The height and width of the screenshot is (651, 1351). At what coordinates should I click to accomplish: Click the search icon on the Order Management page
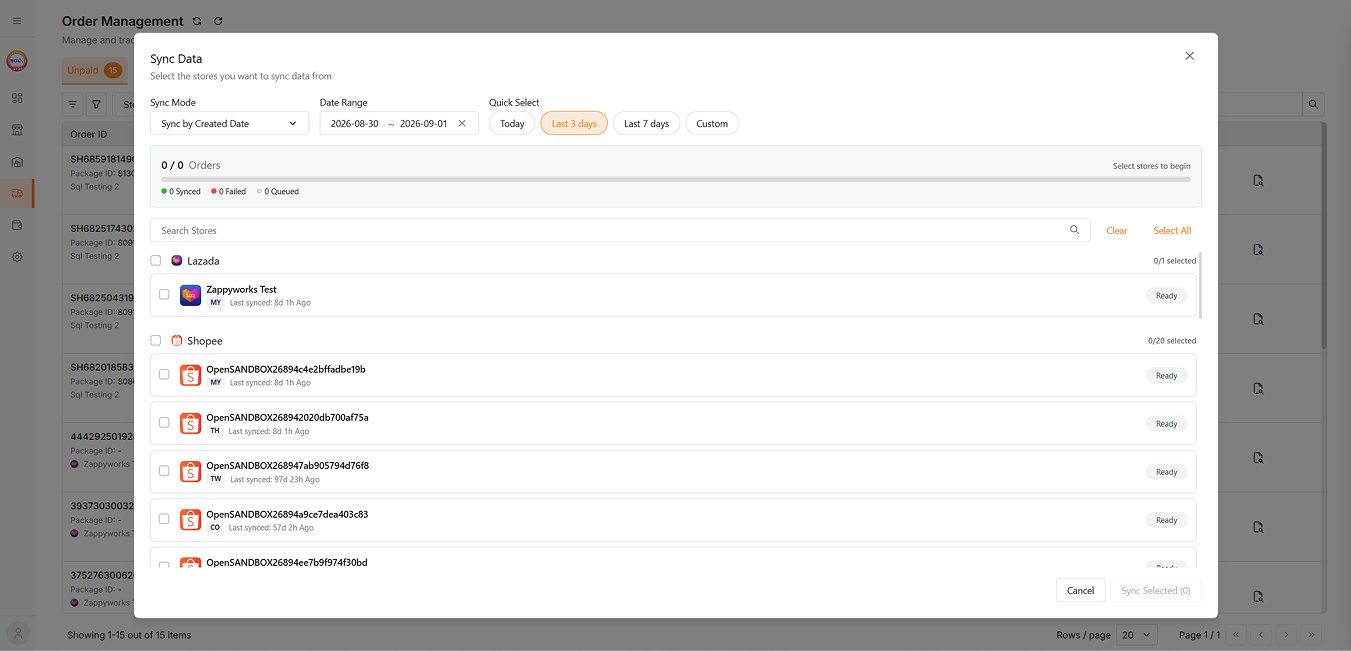(x=1314, y=104)
